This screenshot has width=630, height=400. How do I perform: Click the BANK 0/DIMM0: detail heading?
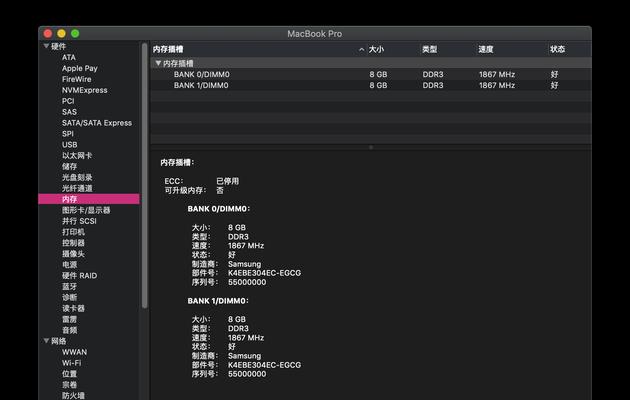click(x=219, y=209)
